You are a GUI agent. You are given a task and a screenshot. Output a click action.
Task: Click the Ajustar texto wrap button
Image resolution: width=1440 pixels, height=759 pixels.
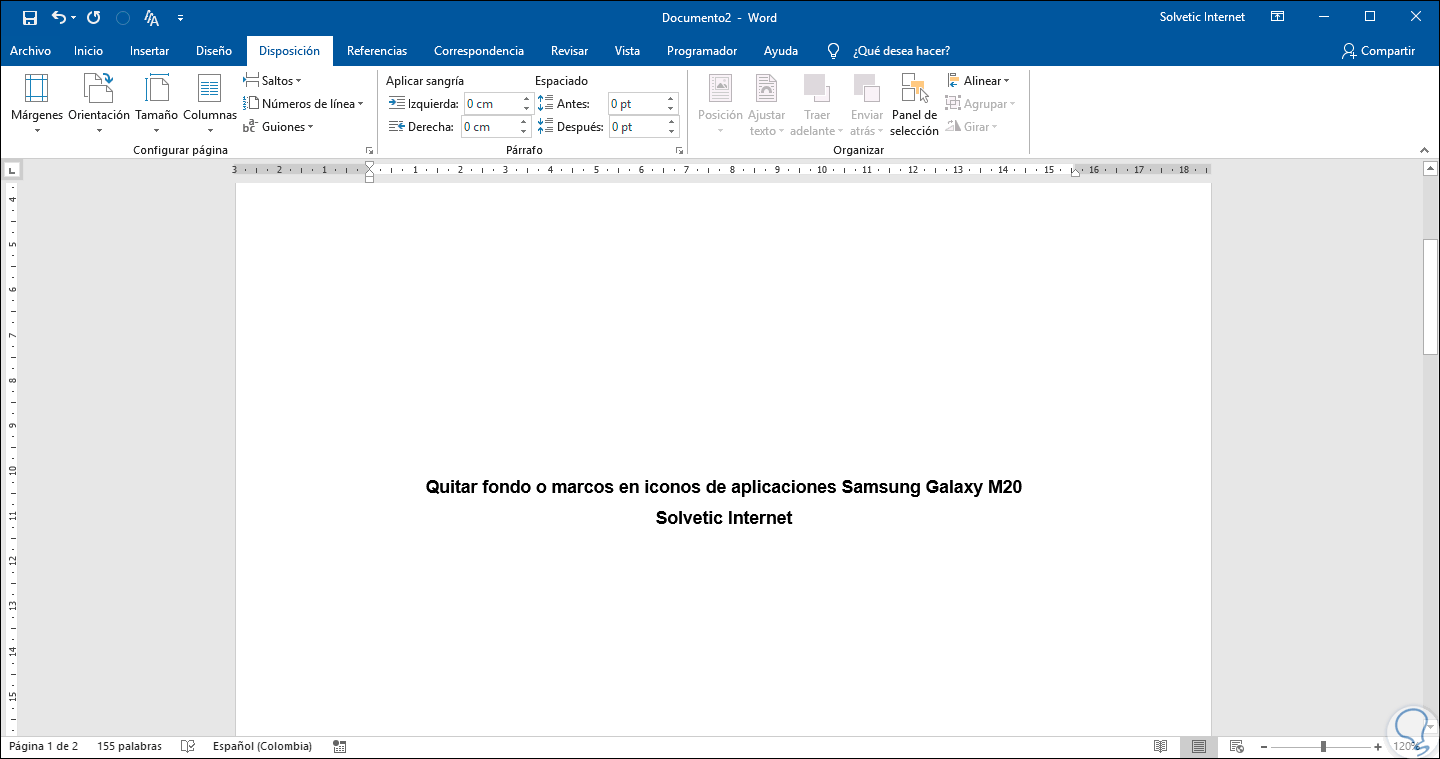pyautogui.click(x=767, y=104)
